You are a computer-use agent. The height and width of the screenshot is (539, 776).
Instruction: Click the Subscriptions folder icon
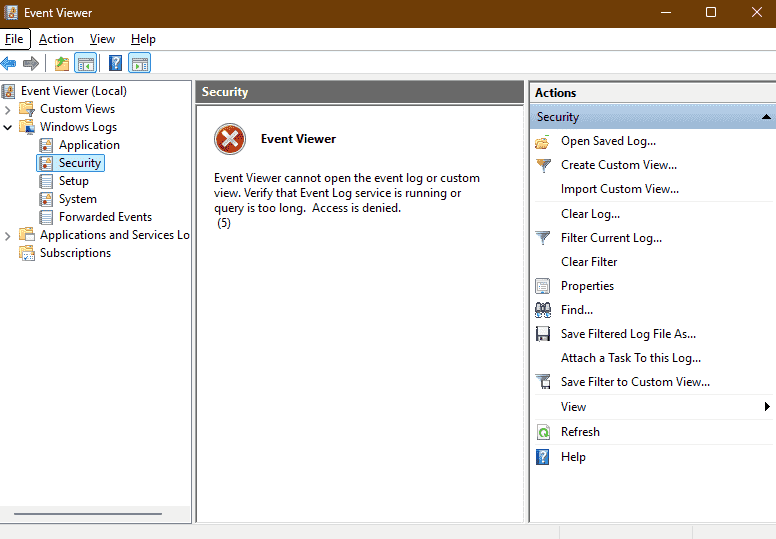click(27, 253)
